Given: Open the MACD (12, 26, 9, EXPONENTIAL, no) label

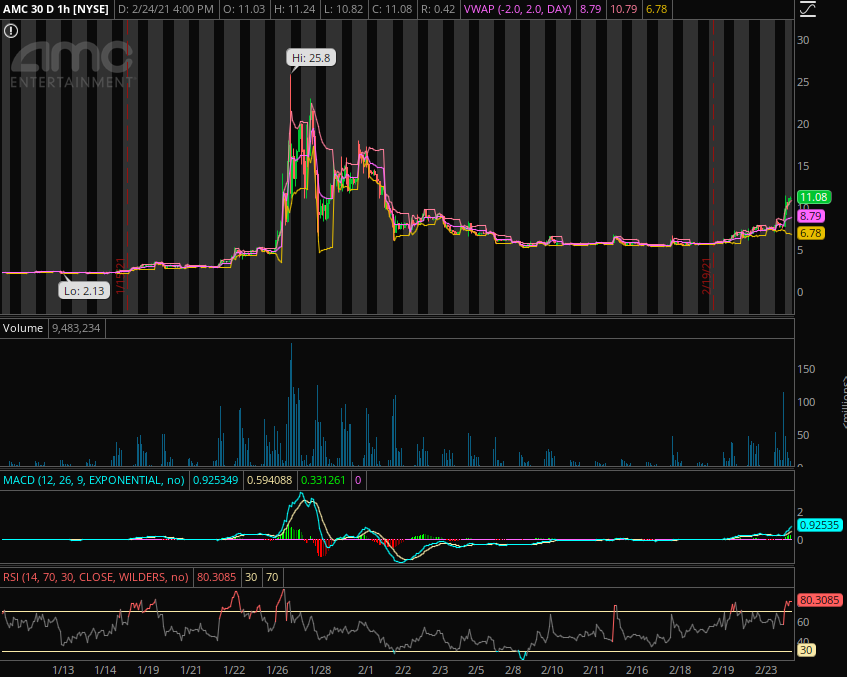Looking at the screenshot, I should coord(93,480).
